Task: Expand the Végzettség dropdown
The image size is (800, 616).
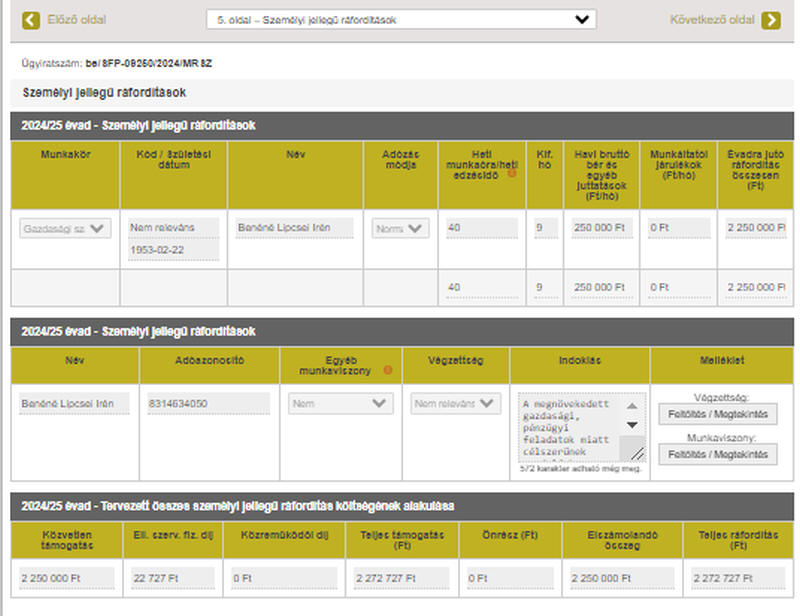Action: (456, 404)
